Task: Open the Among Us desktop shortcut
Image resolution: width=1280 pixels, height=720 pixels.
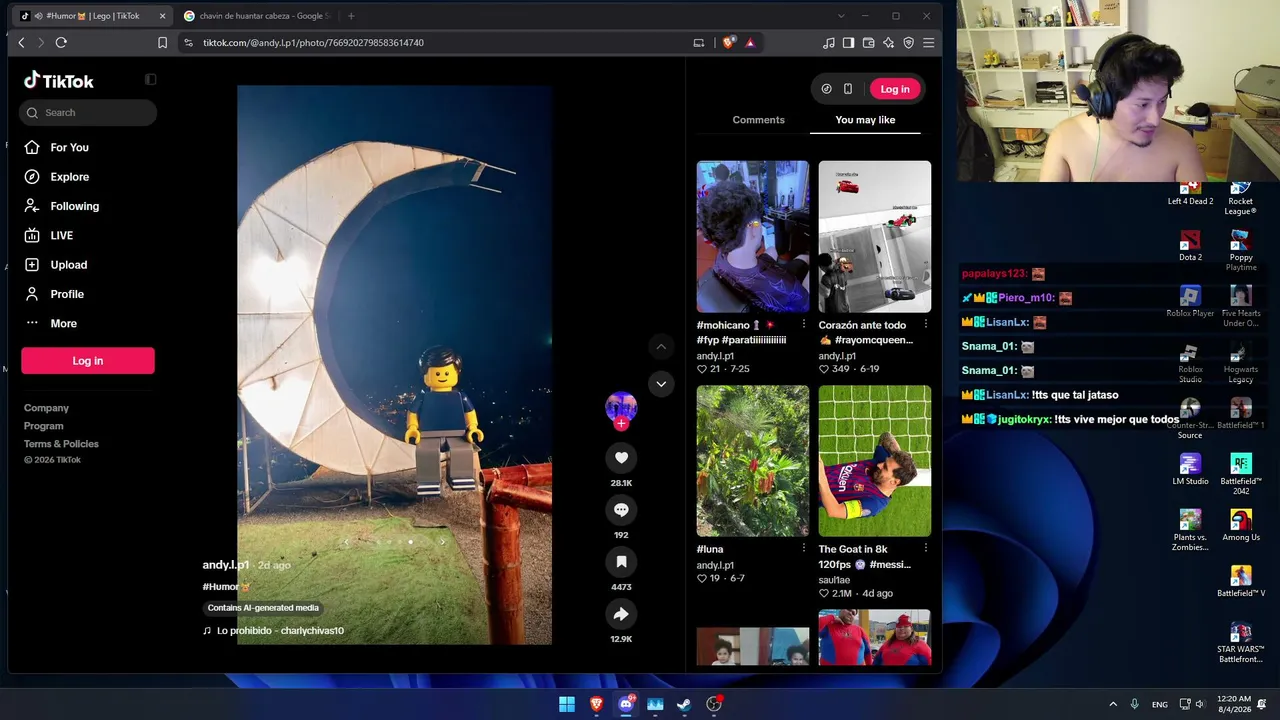Action: click(x=1241, y=525)
